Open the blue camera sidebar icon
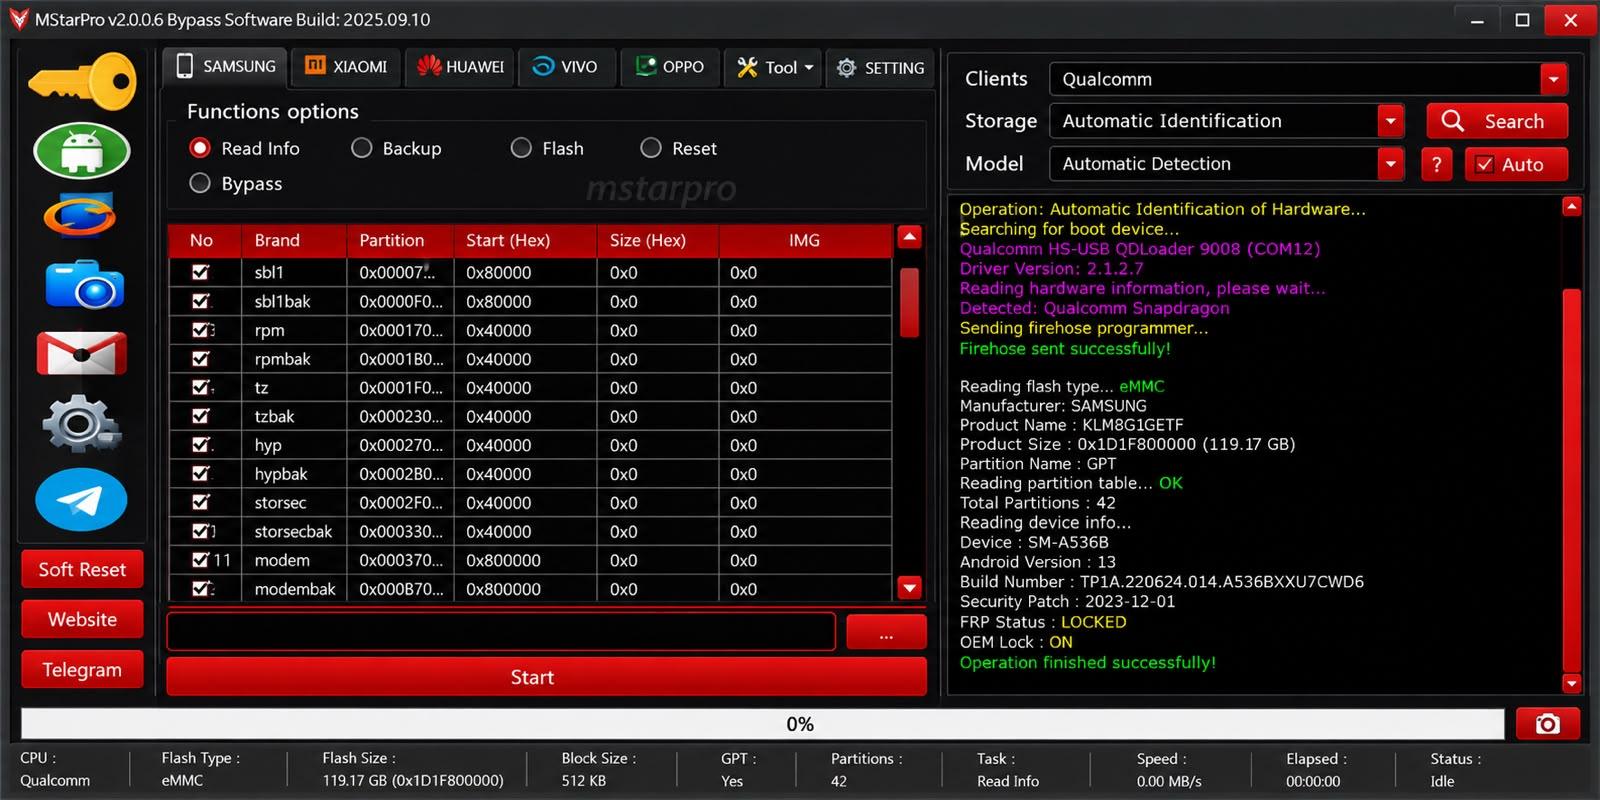The width and height of the screenshot is (1600, 800). click(84, 285)
